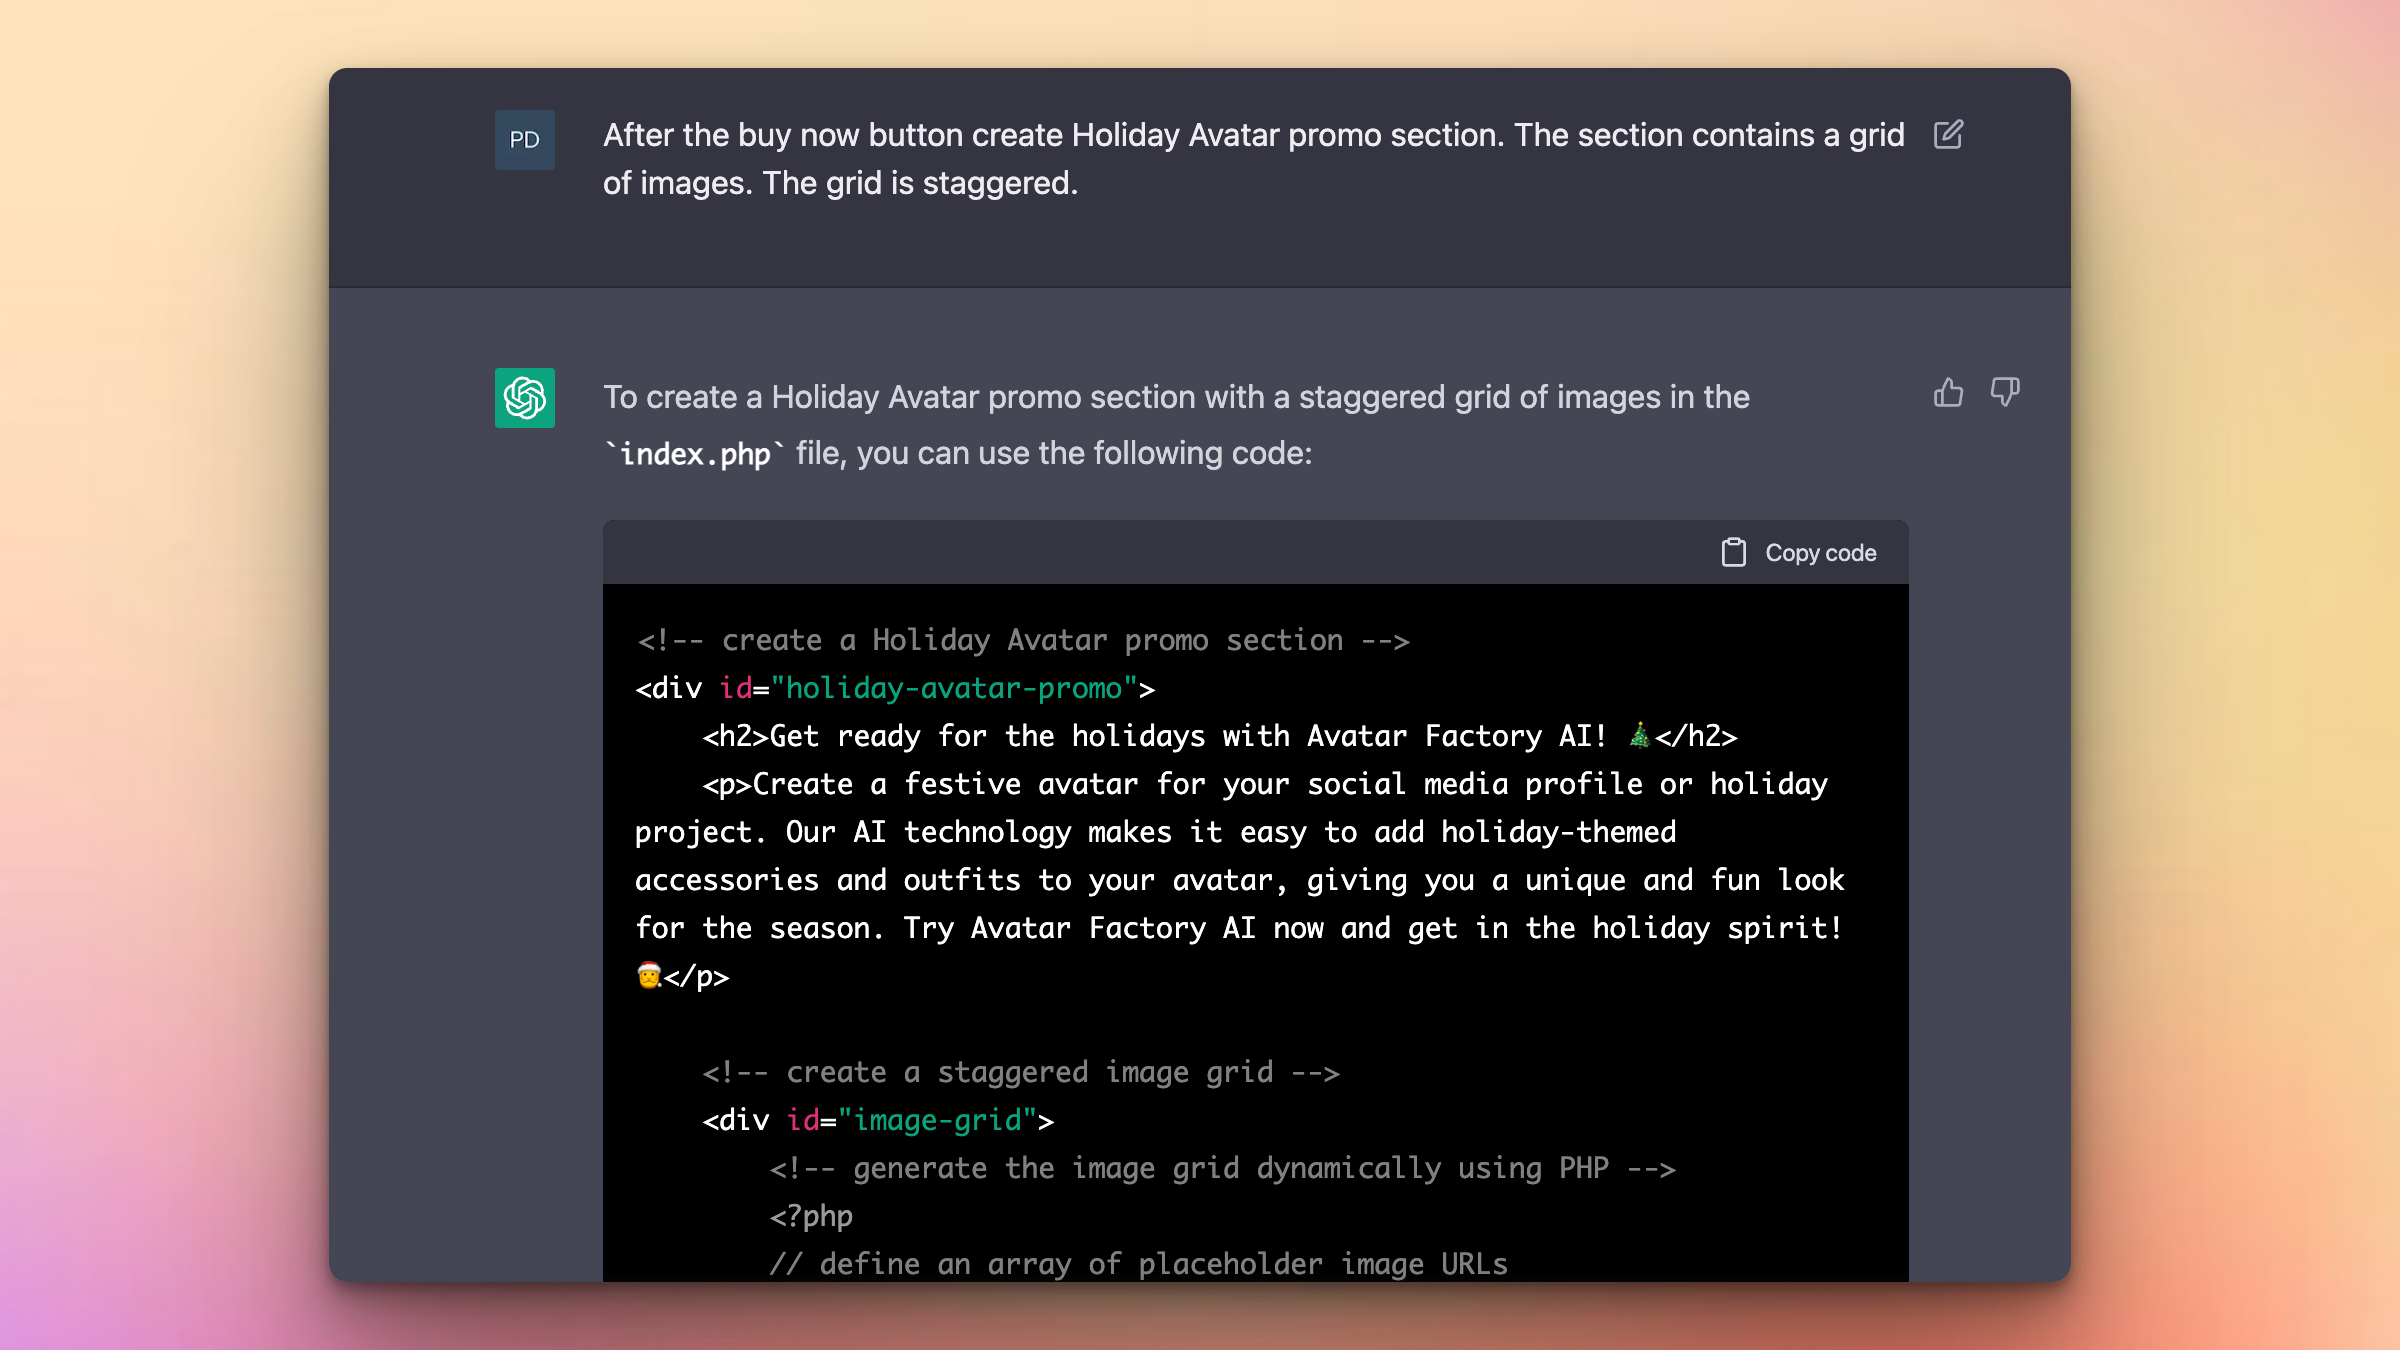Click the inline index.php code text
The height and width of the screenshot is (1350, 2400).
click(x=695, y=454)
